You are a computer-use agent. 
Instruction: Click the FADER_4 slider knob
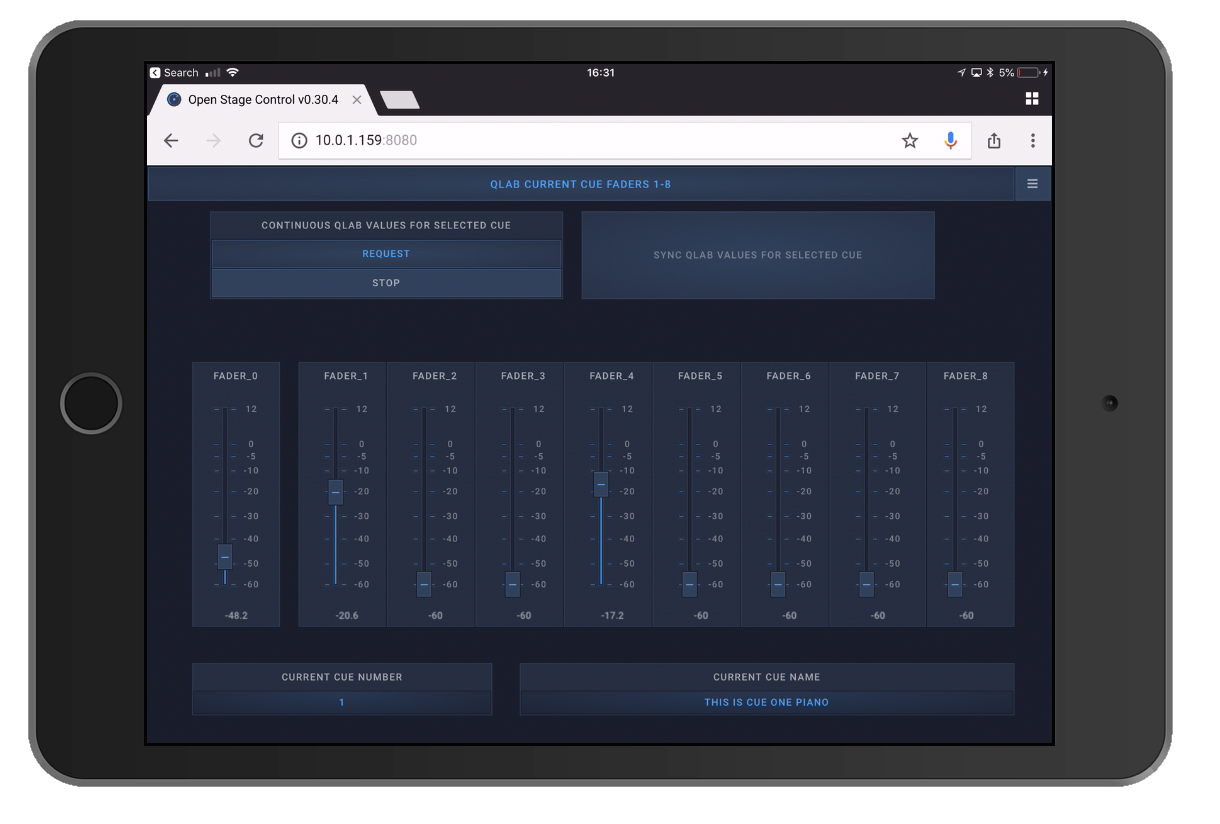pyautogui.click(x=601, y=484)
